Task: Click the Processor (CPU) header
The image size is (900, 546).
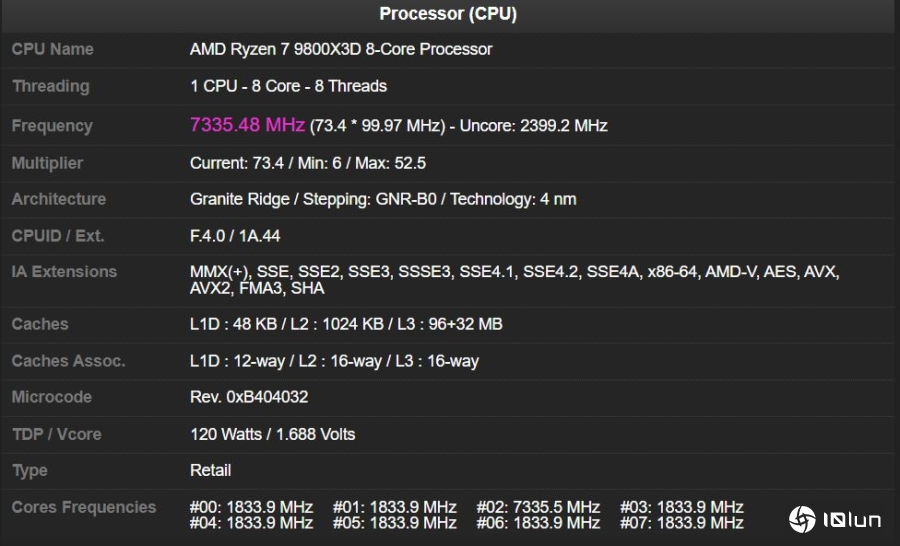Action: (x=448, y=14)
